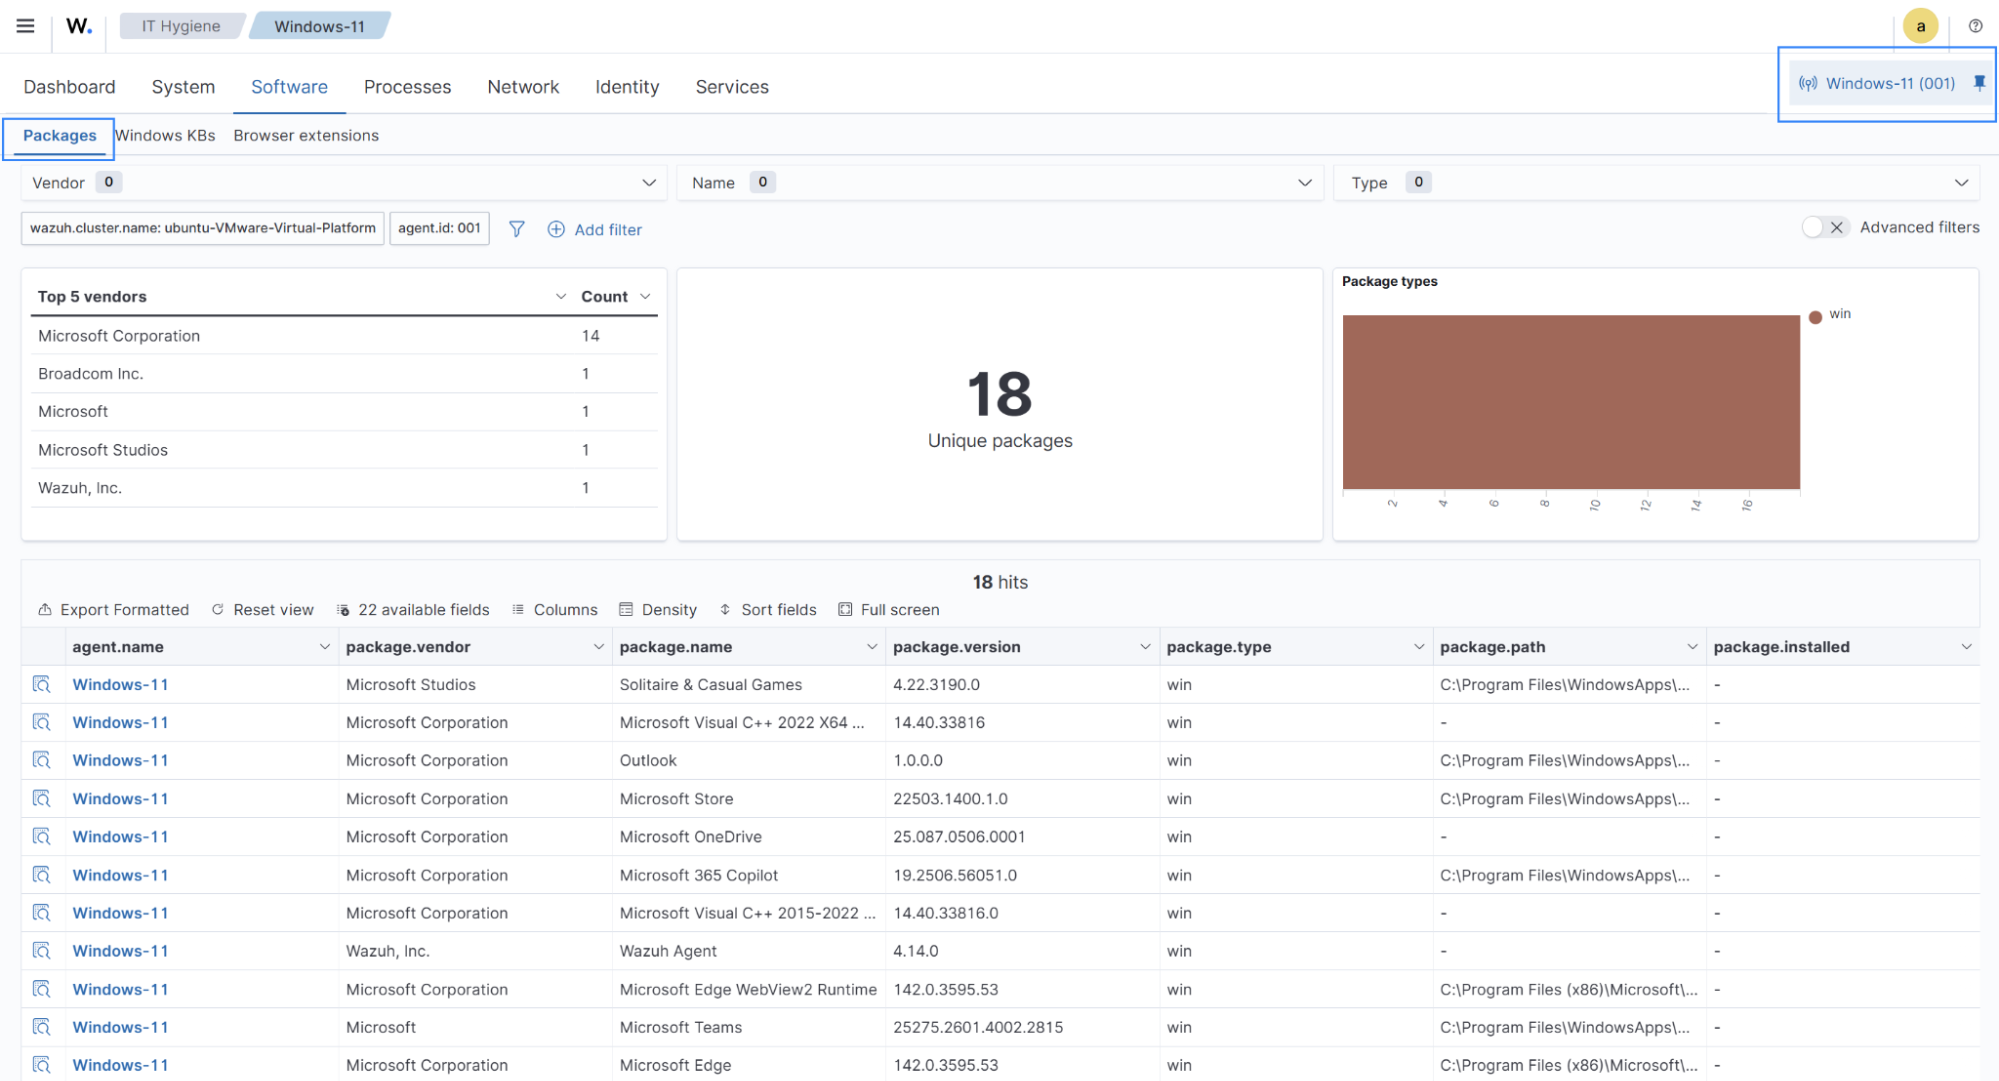Open package.version column header menu
This screenshot has height=1081, width=1999.
coord(1145,647)
